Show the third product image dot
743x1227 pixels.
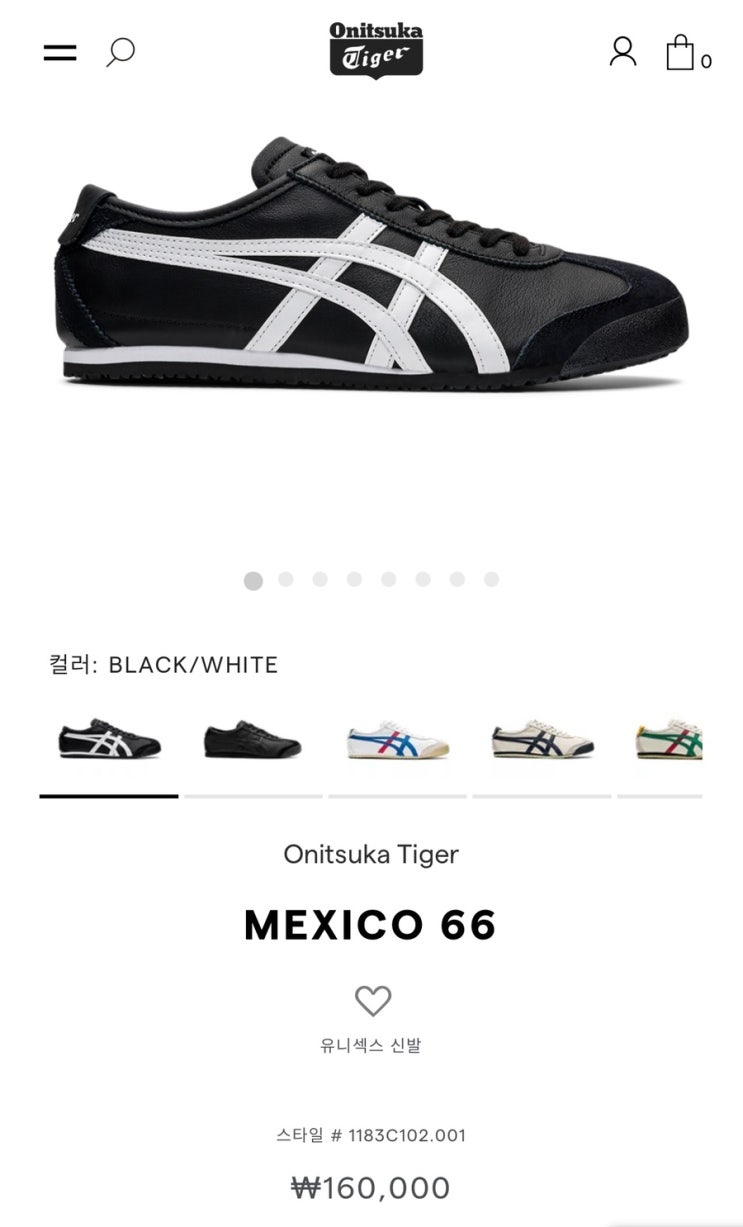click(x=320, y=579)
